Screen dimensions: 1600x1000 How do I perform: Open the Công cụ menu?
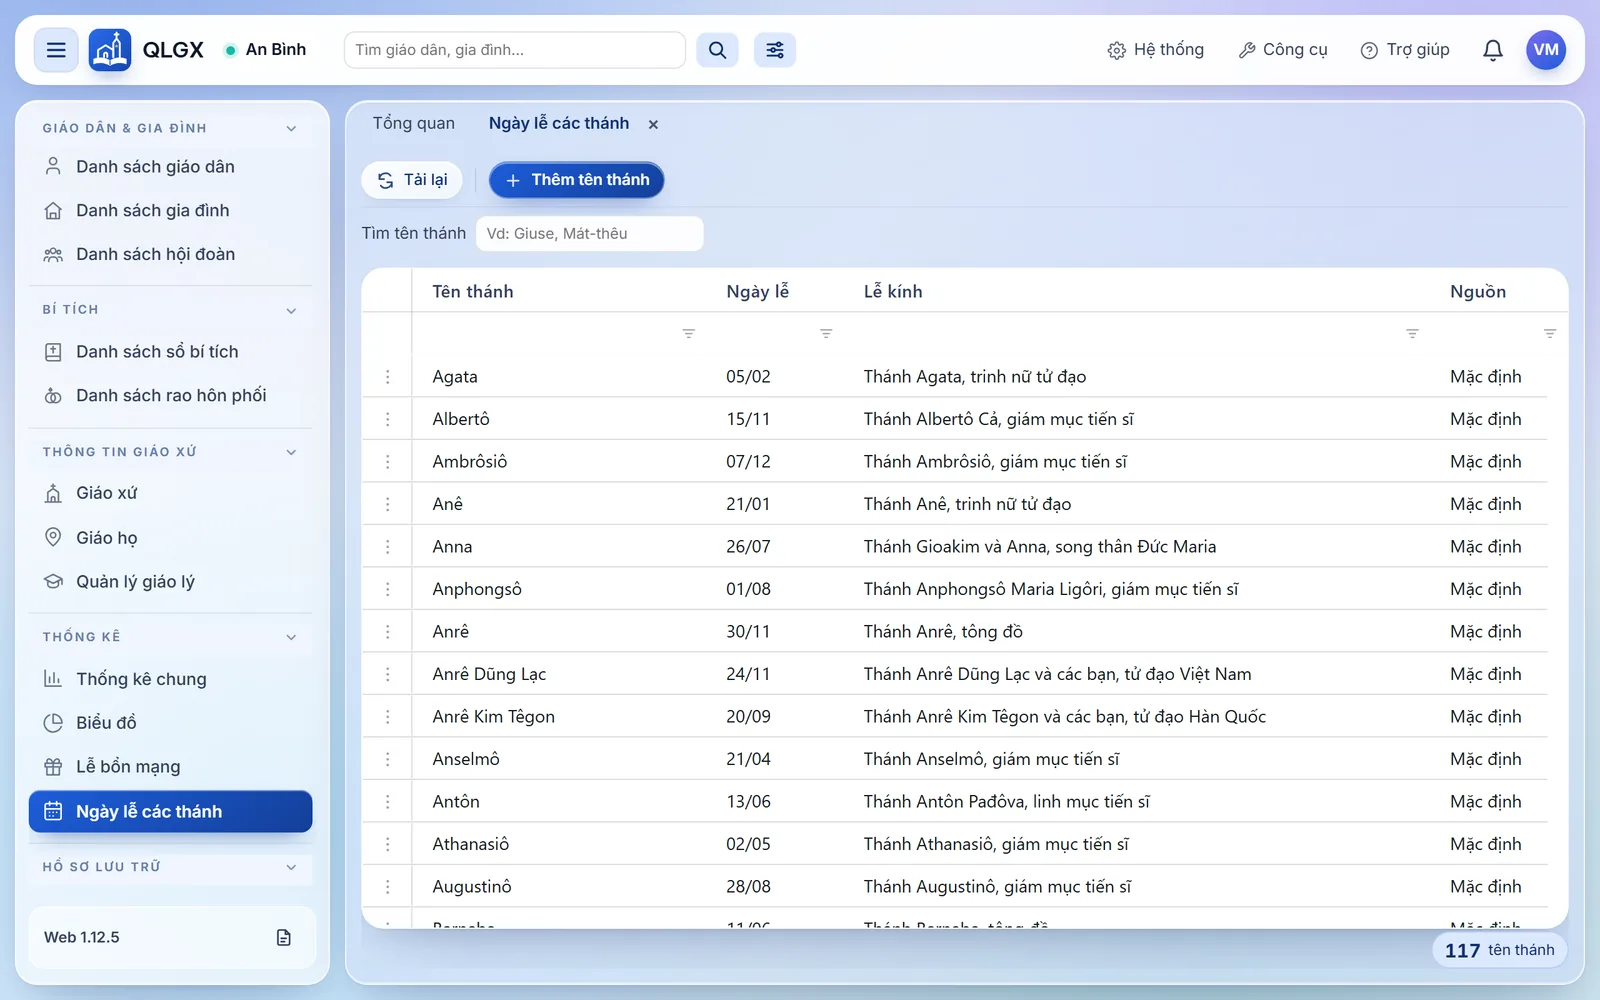coord(1283,50)
